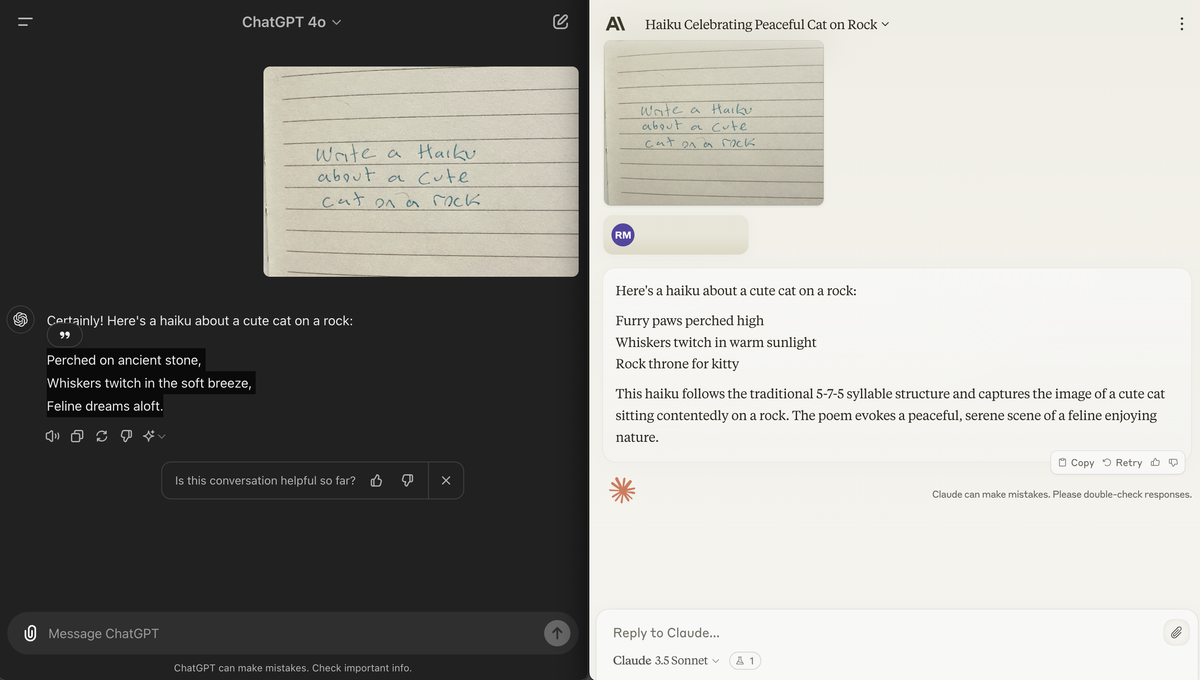Regenerate ChatGPT's response

pyautogui.click(x=101, y=435)
